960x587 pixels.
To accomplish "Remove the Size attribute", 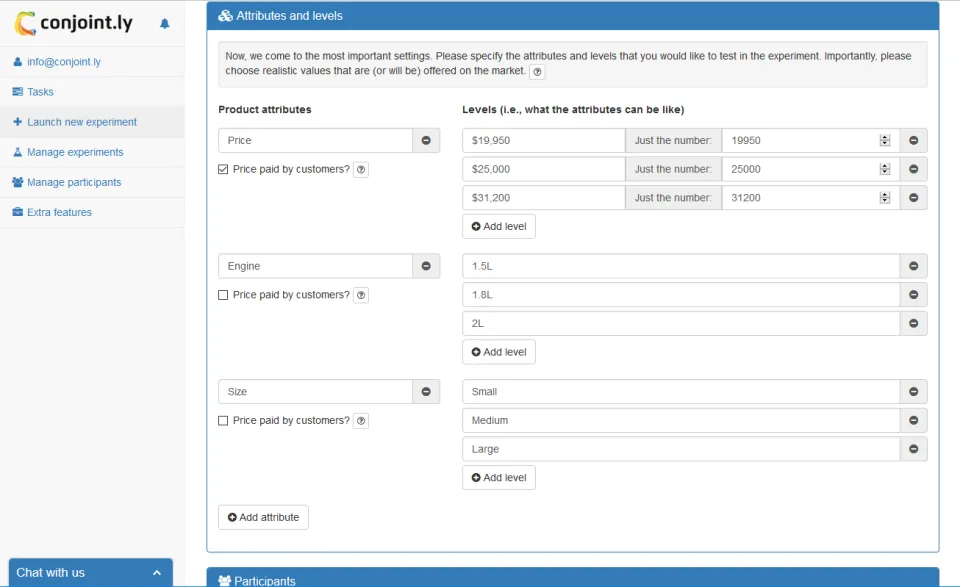I will click(x=426, y=392).
